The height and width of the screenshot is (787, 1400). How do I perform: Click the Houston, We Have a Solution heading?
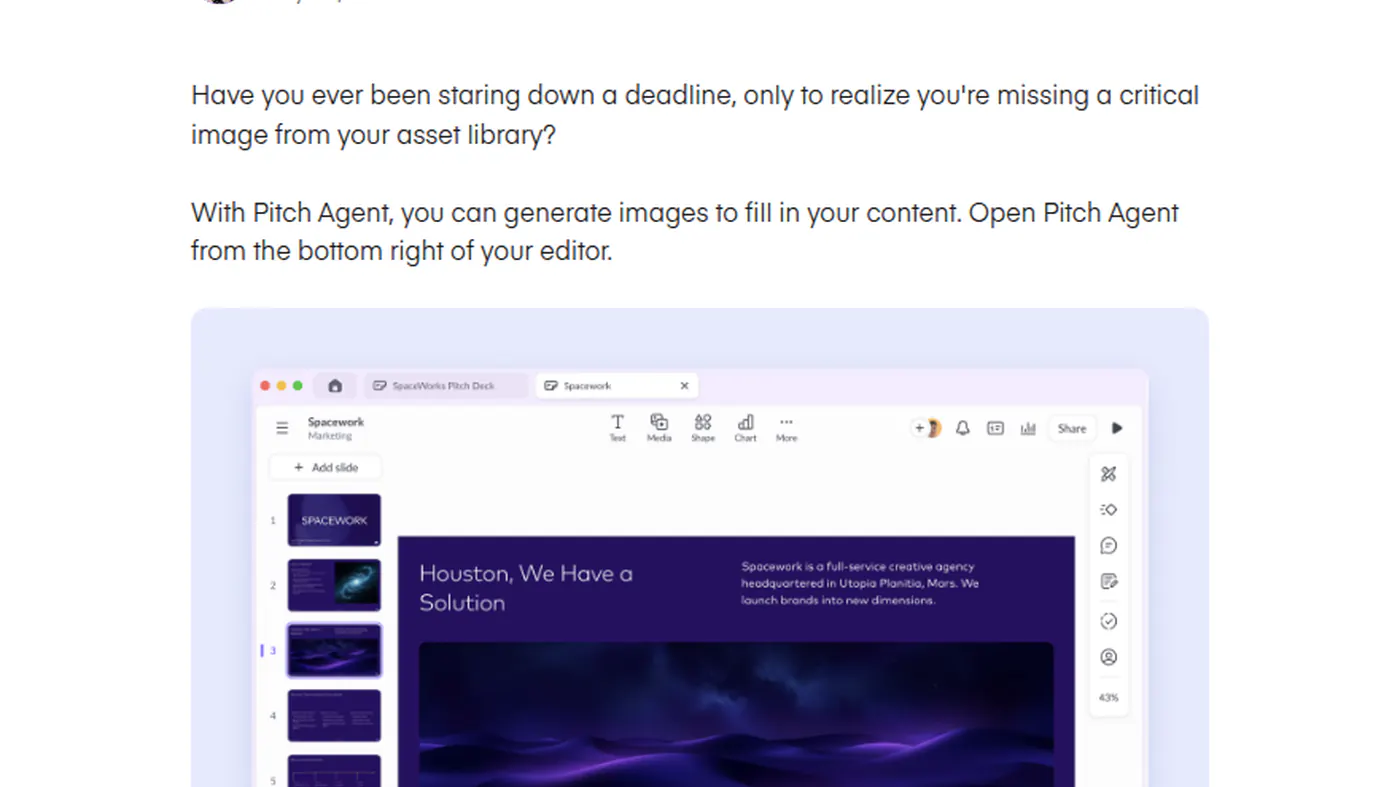pos(526,588)
